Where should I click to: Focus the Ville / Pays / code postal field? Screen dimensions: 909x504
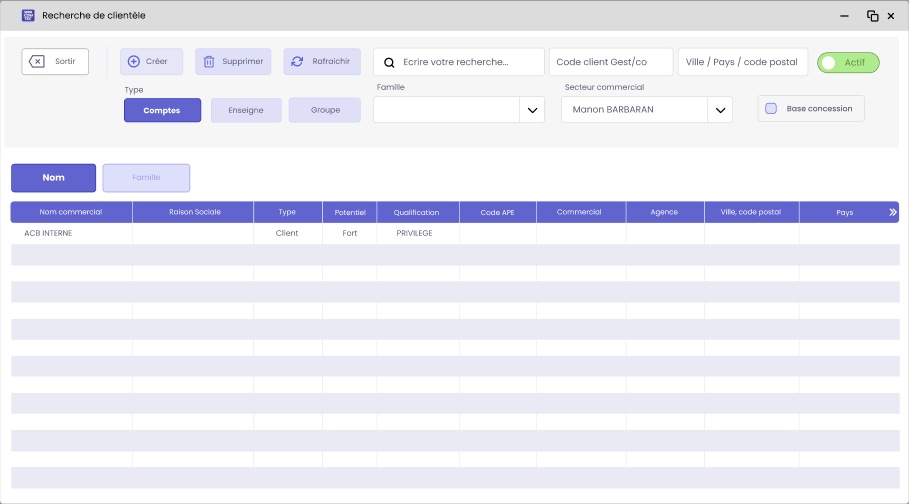coord(742,62)
